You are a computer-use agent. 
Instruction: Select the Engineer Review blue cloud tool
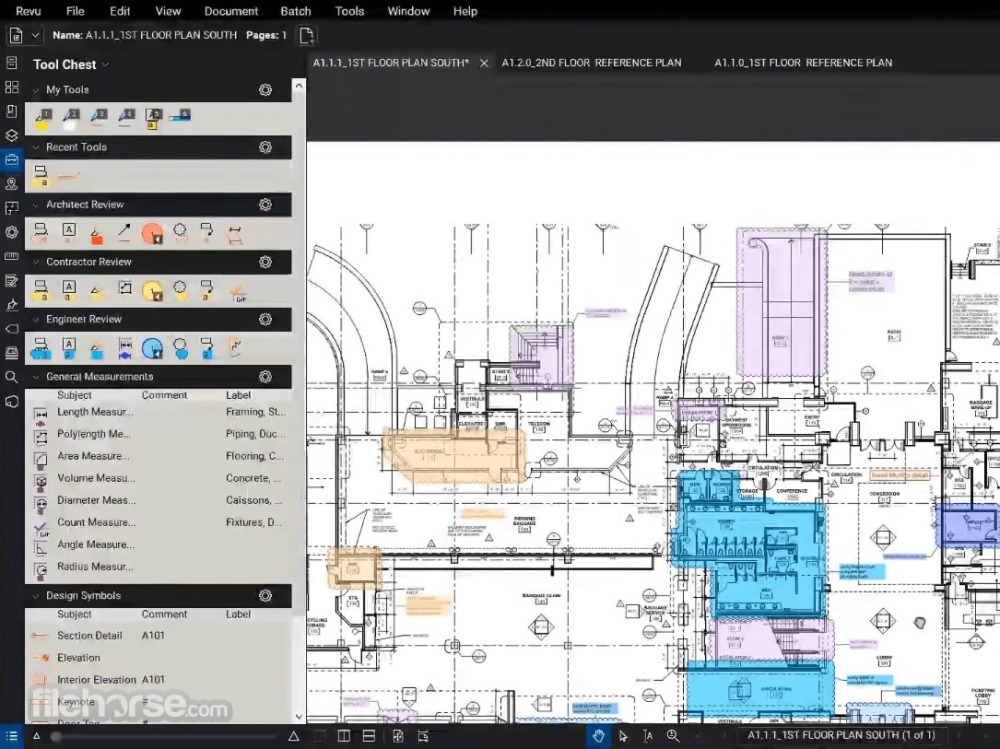click(x=180, y=348)
